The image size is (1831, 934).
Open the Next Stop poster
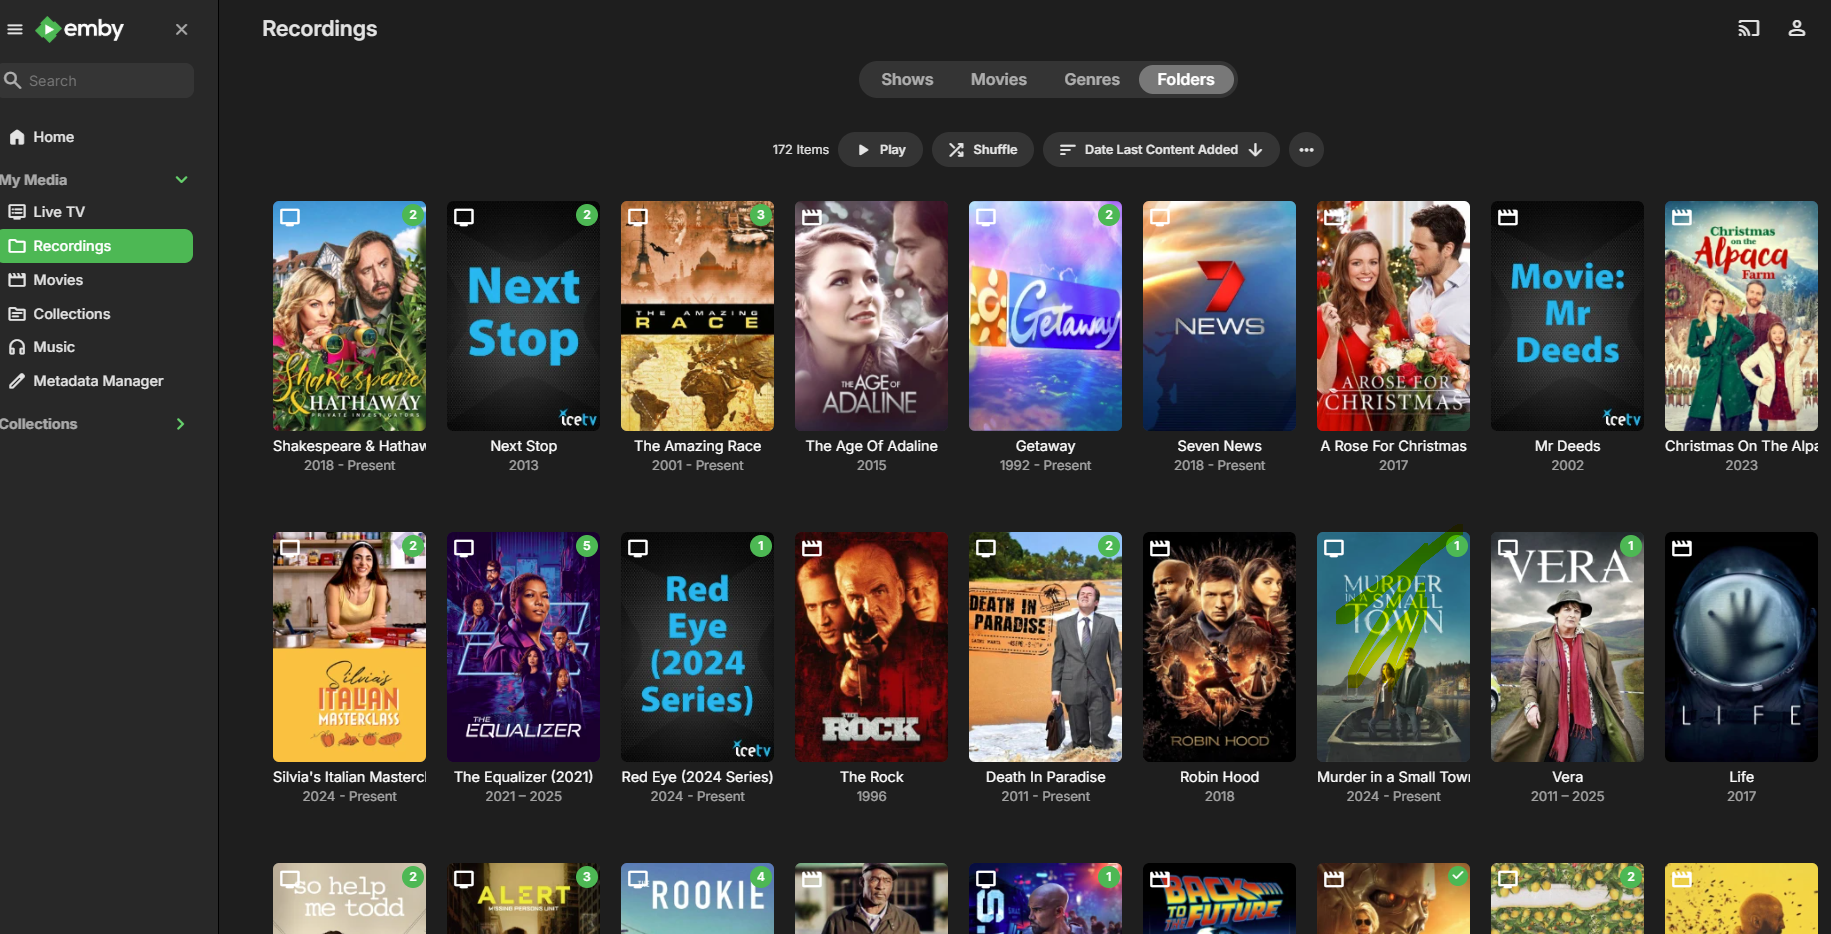524,316
